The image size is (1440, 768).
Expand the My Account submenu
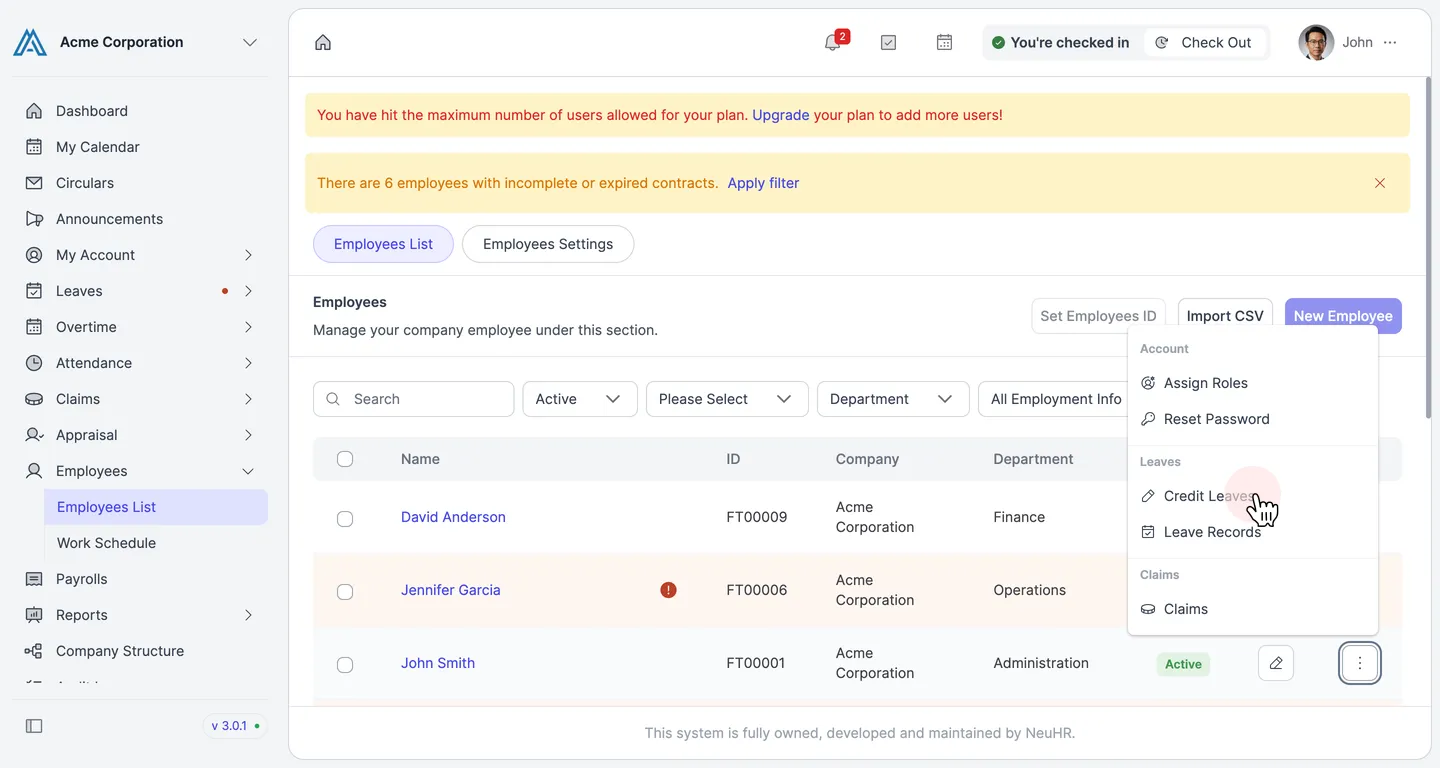pyautogui.click(x=248, y=255)
